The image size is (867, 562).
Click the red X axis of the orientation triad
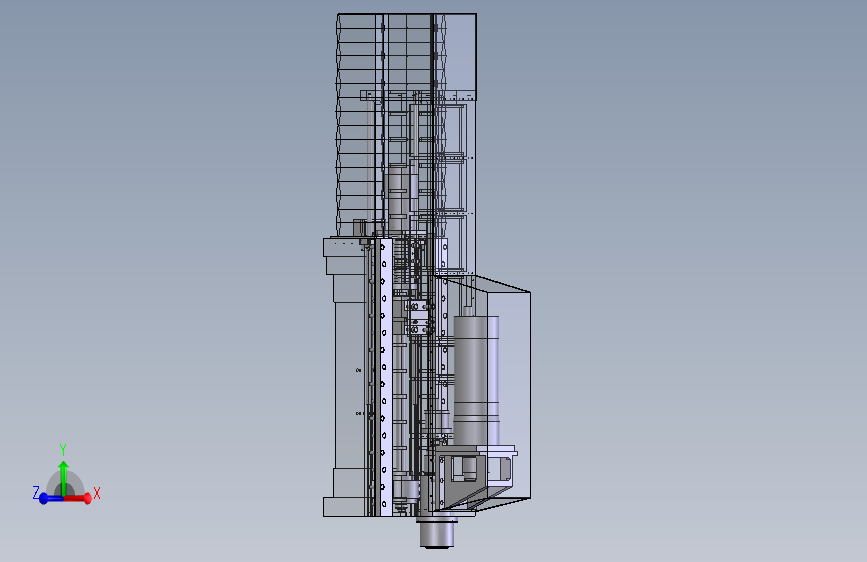pyautogui.click(x=79, y=498)
